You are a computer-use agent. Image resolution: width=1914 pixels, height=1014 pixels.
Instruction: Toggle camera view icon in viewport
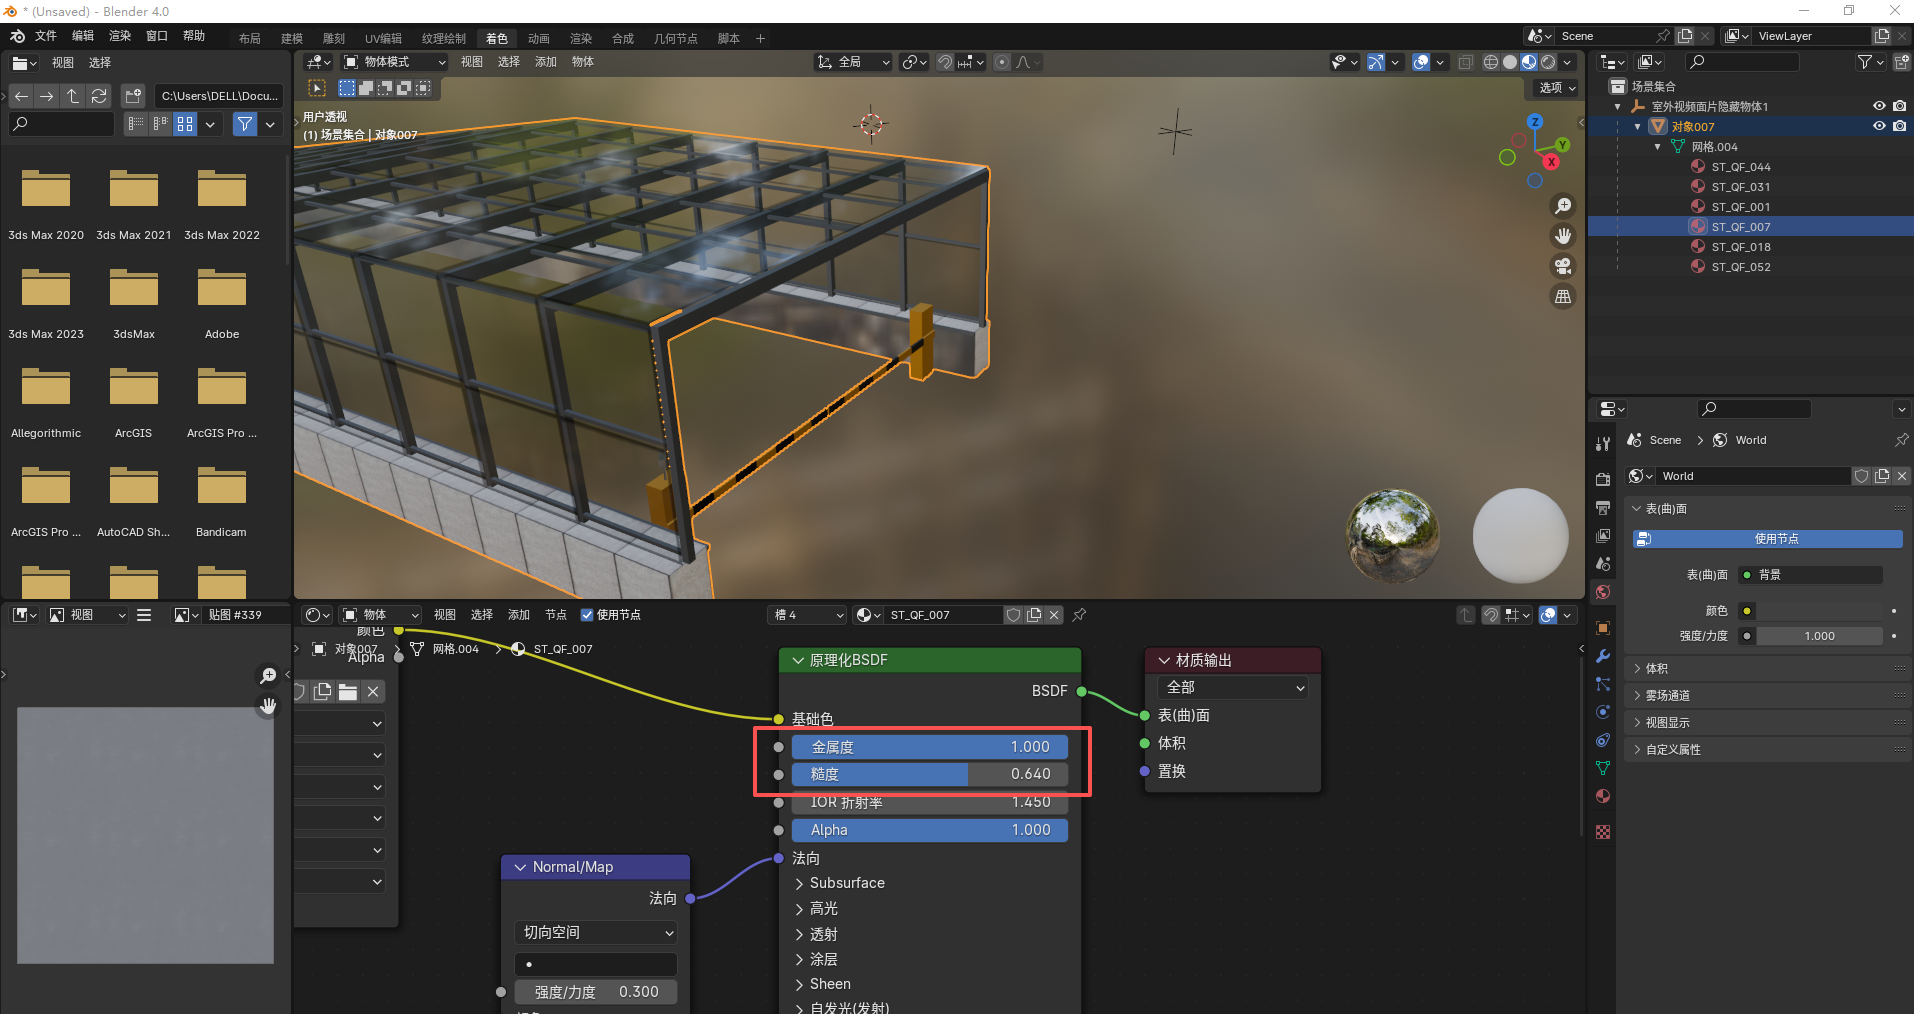pos(1562,266)
